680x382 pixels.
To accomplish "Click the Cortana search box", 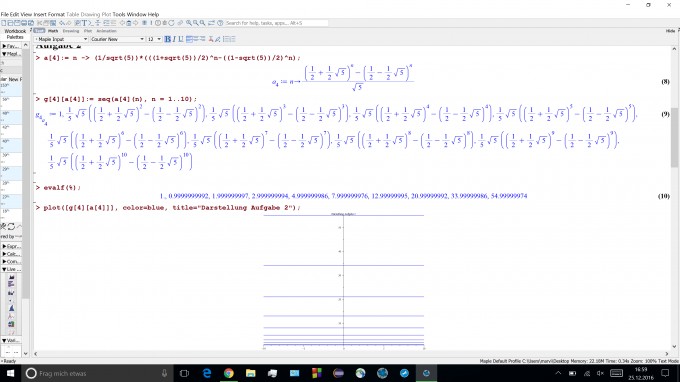I will [97, 373].
